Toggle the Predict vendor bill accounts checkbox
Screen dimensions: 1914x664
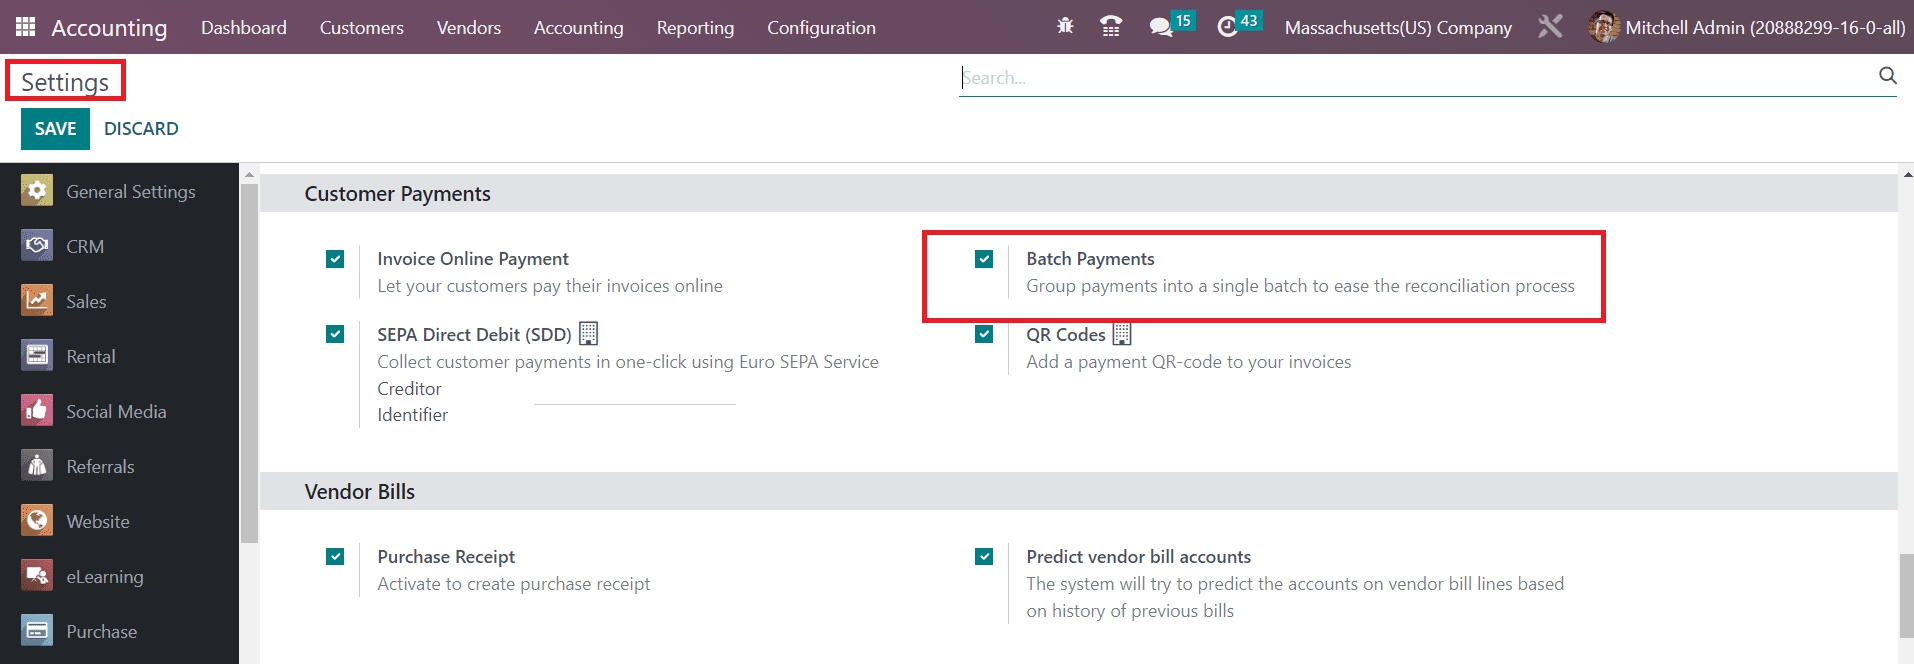point(984,557)
